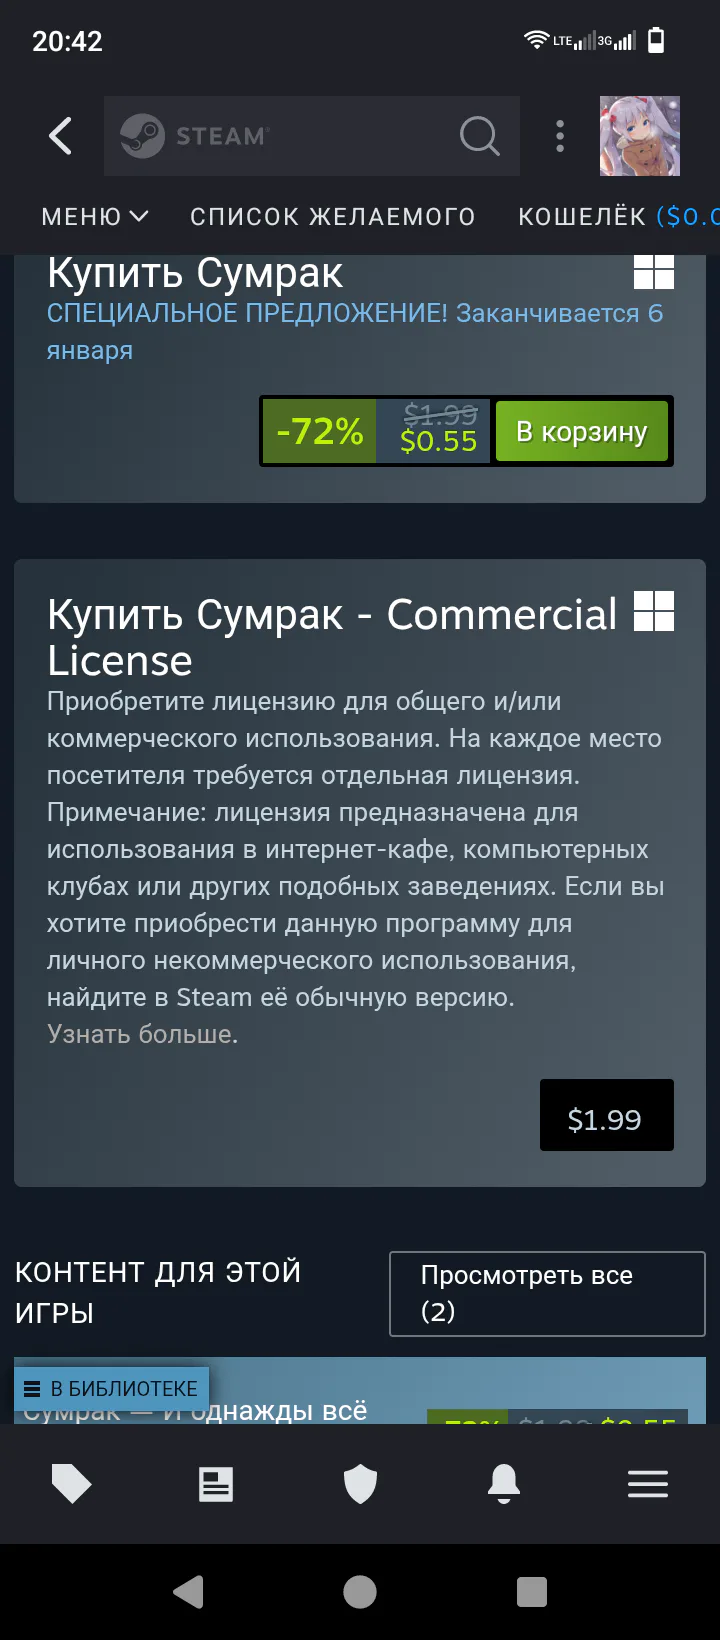The width and height of the screenshot is (720, 1640).
Task: Expand the МЕНЮ dropdown
Action: (95, 216)
